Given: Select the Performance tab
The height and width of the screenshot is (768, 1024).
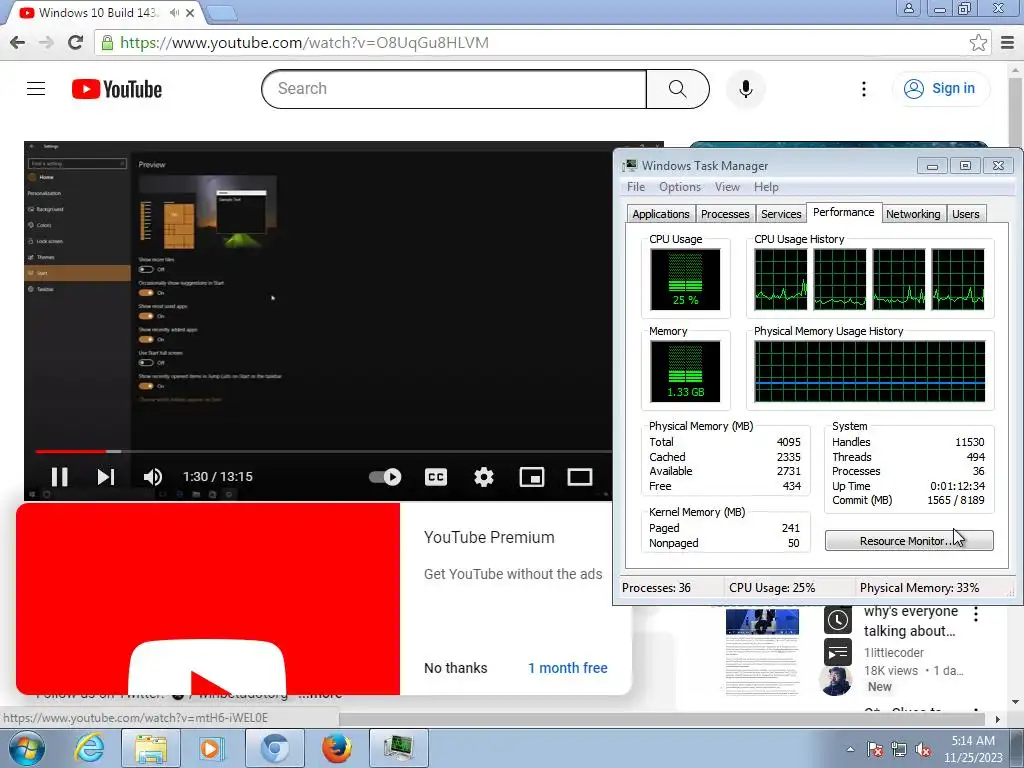Looking at the screenshot, I should [843, 212].
